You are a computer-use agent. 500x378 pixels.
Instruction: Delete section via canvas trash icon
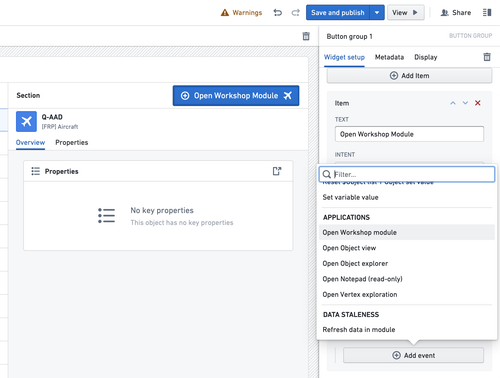tap(306, 36)
